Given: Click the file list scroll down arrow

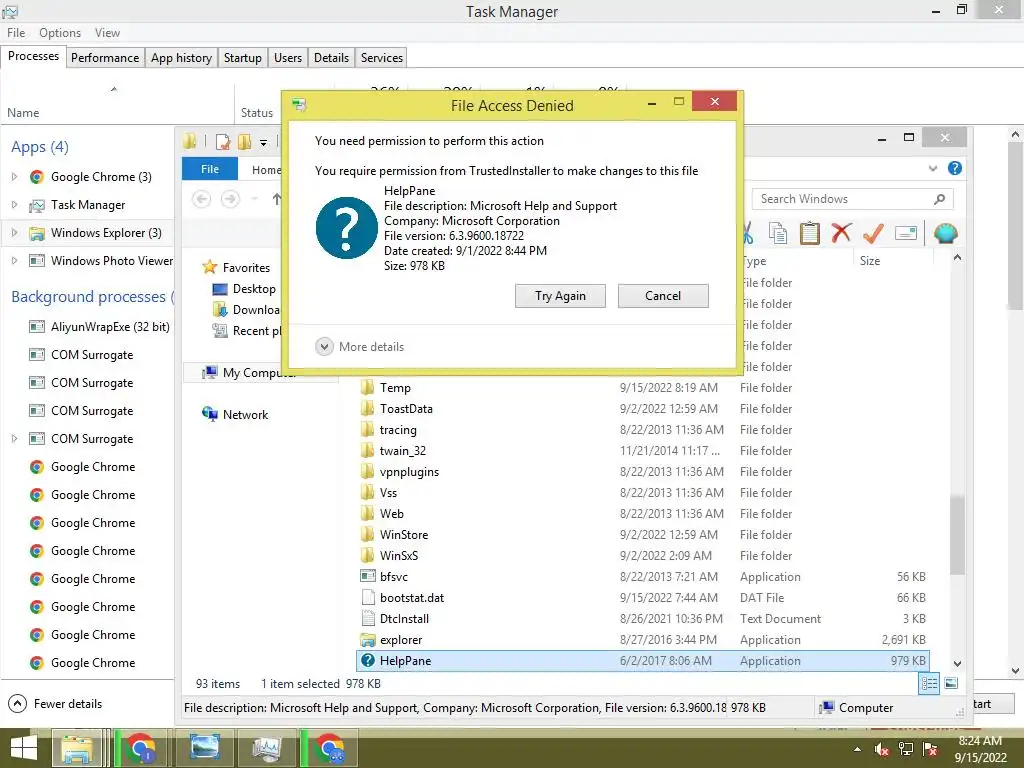Looking at the screenshot, I should click(x=957, y=664).
